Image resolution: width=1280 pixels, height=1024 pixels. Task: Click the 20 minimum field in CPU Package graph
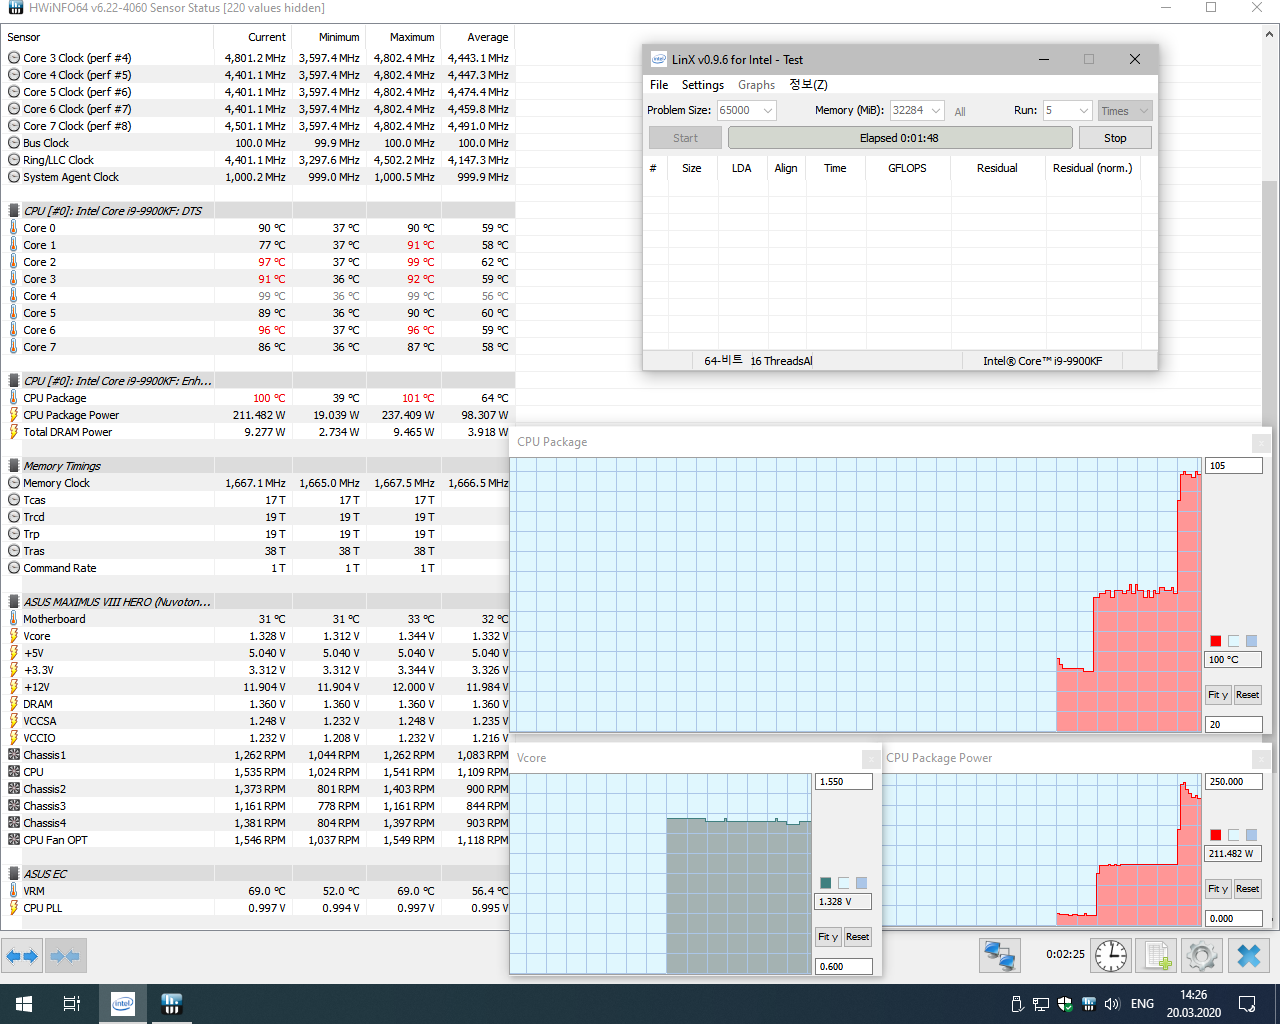pos(1234,725)
